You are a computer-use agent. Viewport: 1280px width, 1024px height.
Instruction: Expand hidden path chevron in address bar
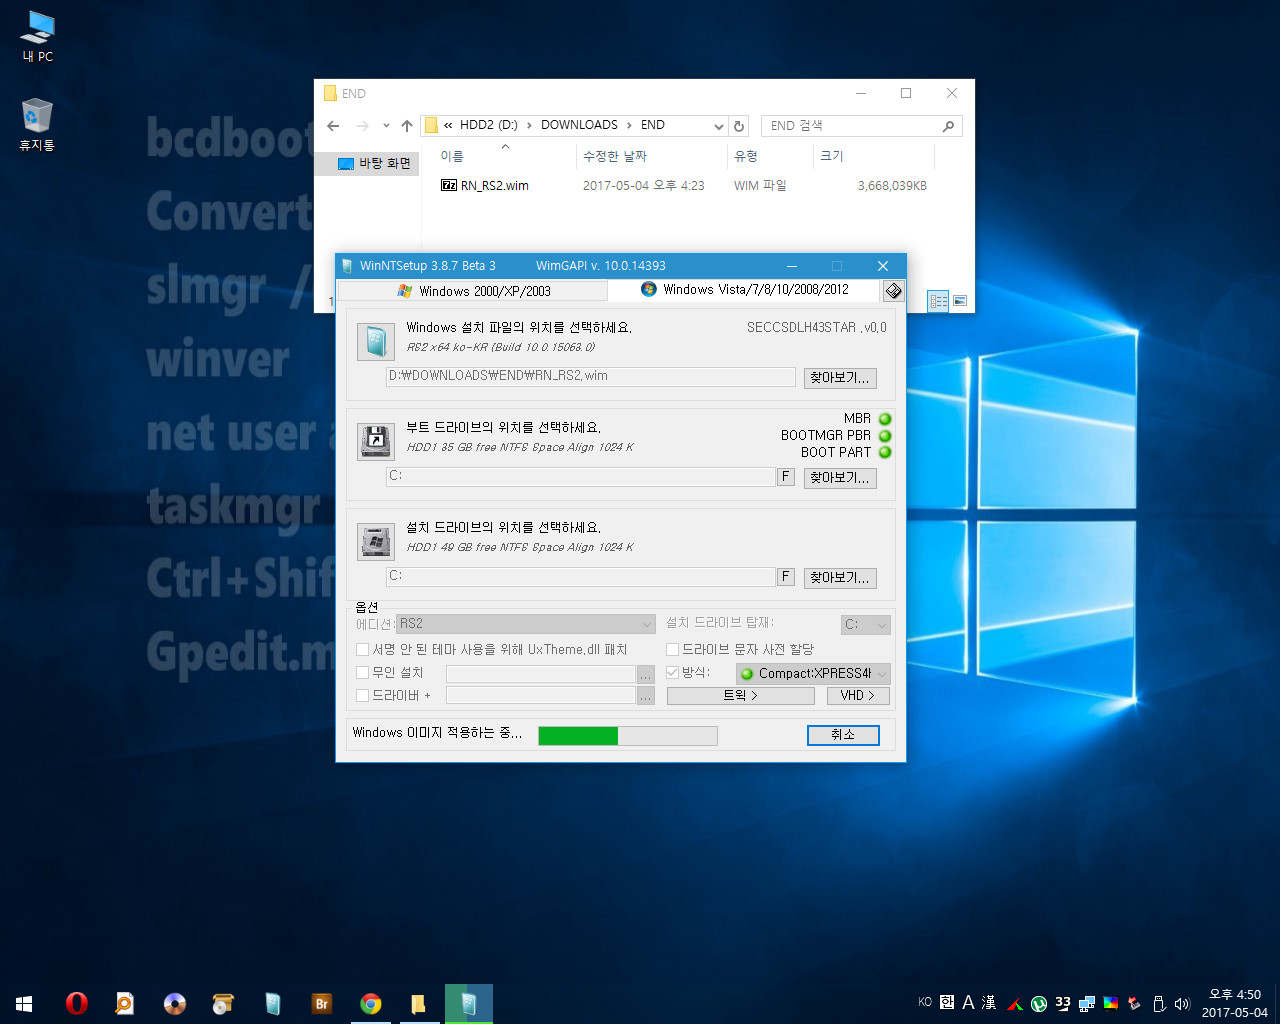pos(448,125)
